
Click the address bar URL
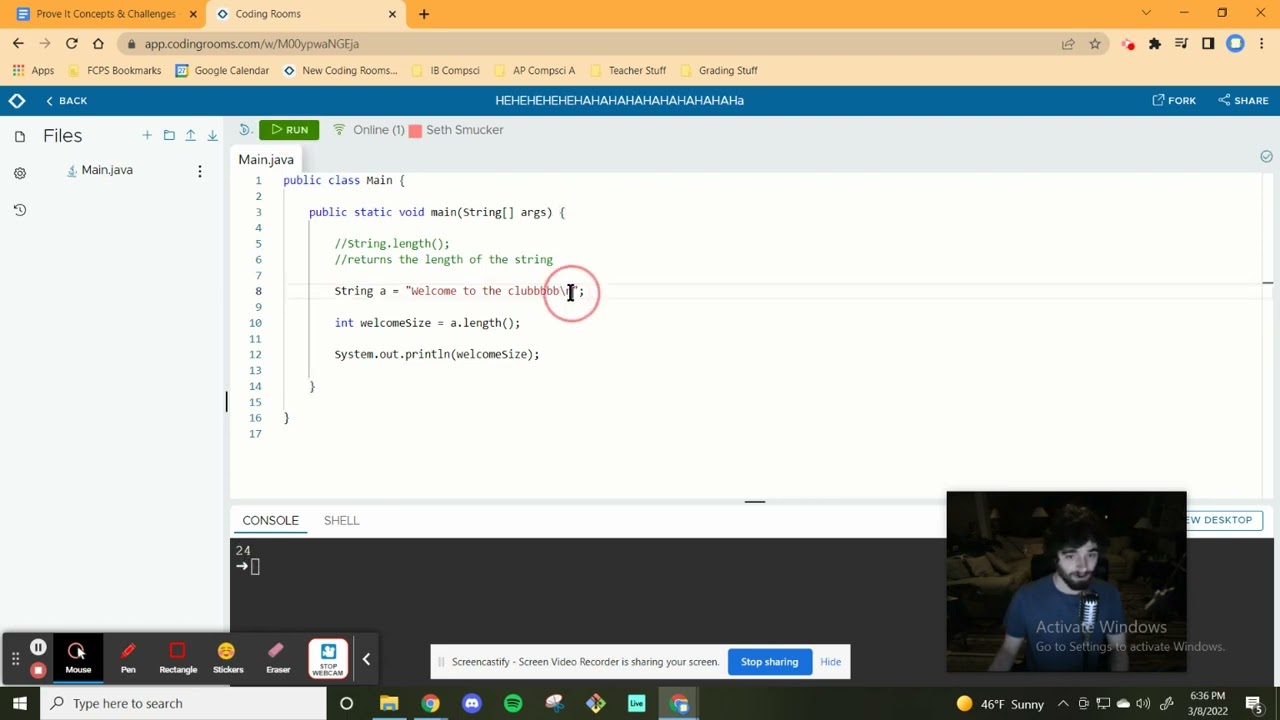251,44
